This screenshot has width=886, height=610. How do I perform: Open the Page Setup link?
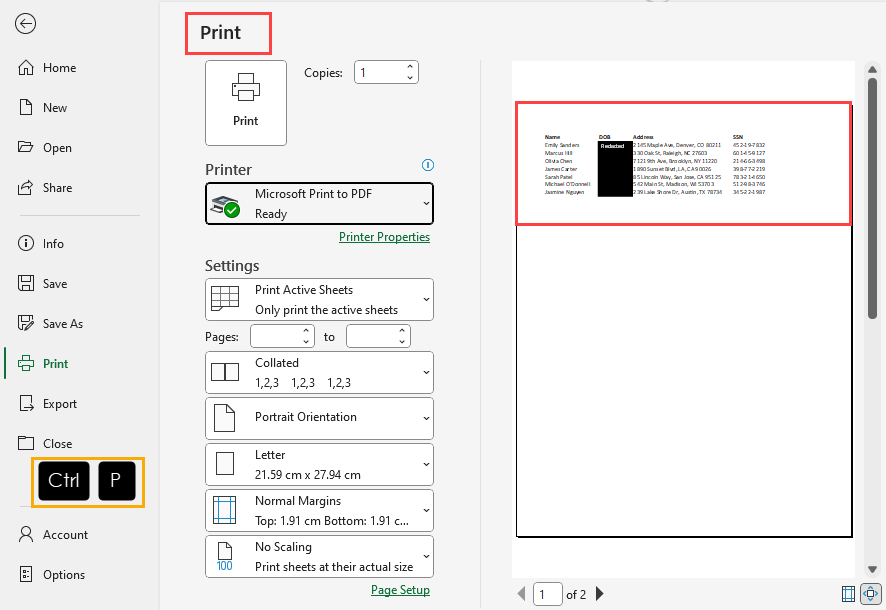tap(400, 590)
